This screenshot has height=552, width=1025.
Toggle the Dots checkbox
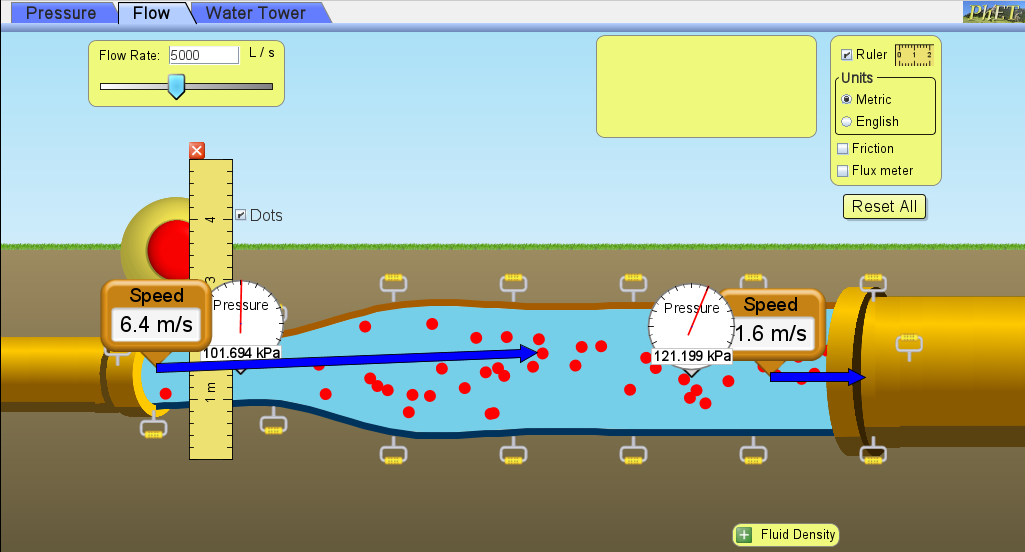[x=241, y=215]
